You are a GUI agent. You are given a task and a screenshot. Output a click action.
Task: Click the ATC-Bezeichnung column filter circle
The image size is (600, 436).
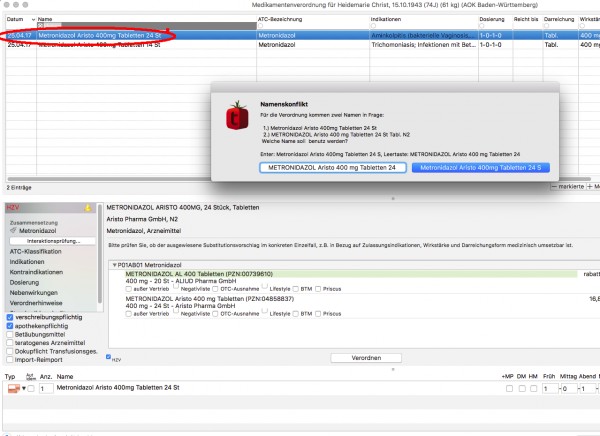[261, 26]
